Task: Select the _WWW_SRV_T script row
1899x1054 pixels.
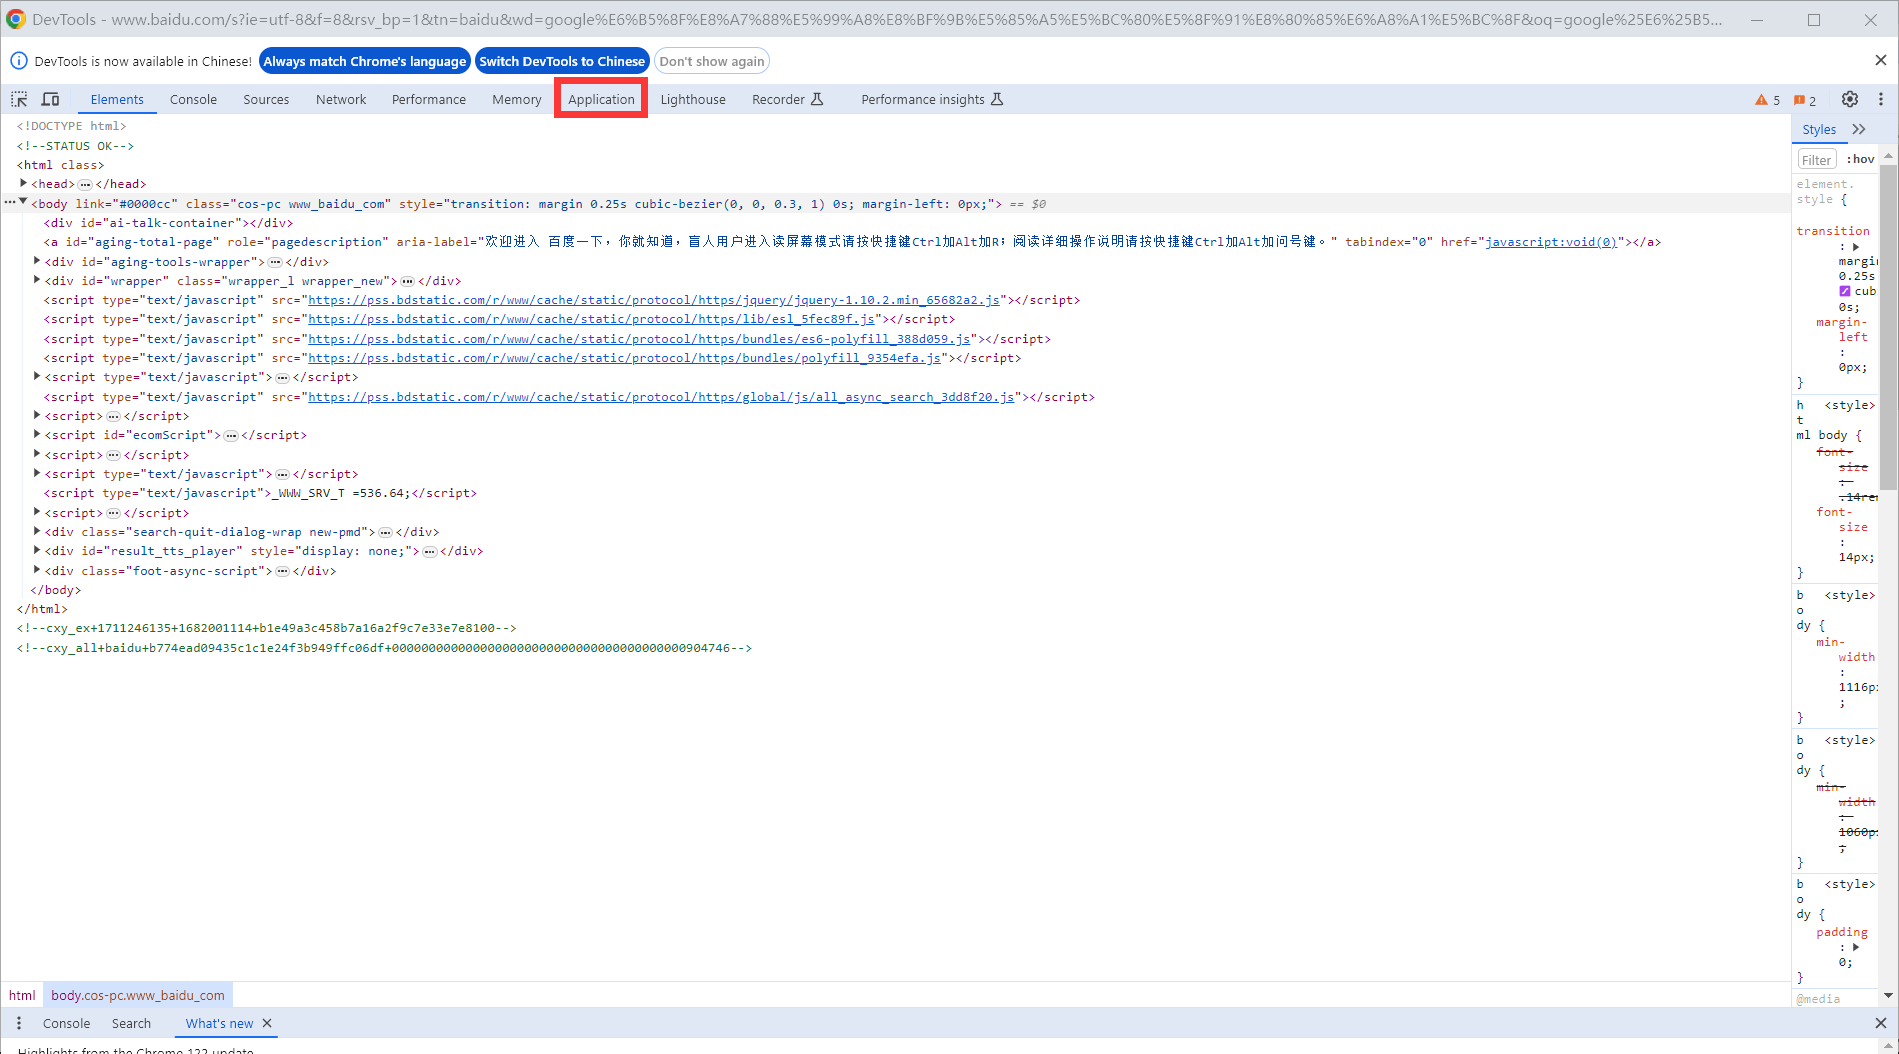Action: click(x=260, y=493)
